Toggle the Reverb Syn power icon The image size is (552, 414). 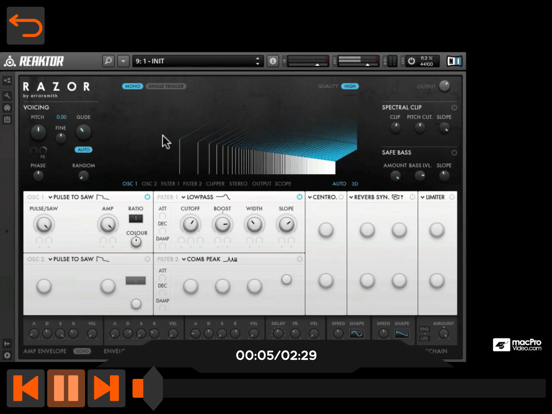[412, 197]
